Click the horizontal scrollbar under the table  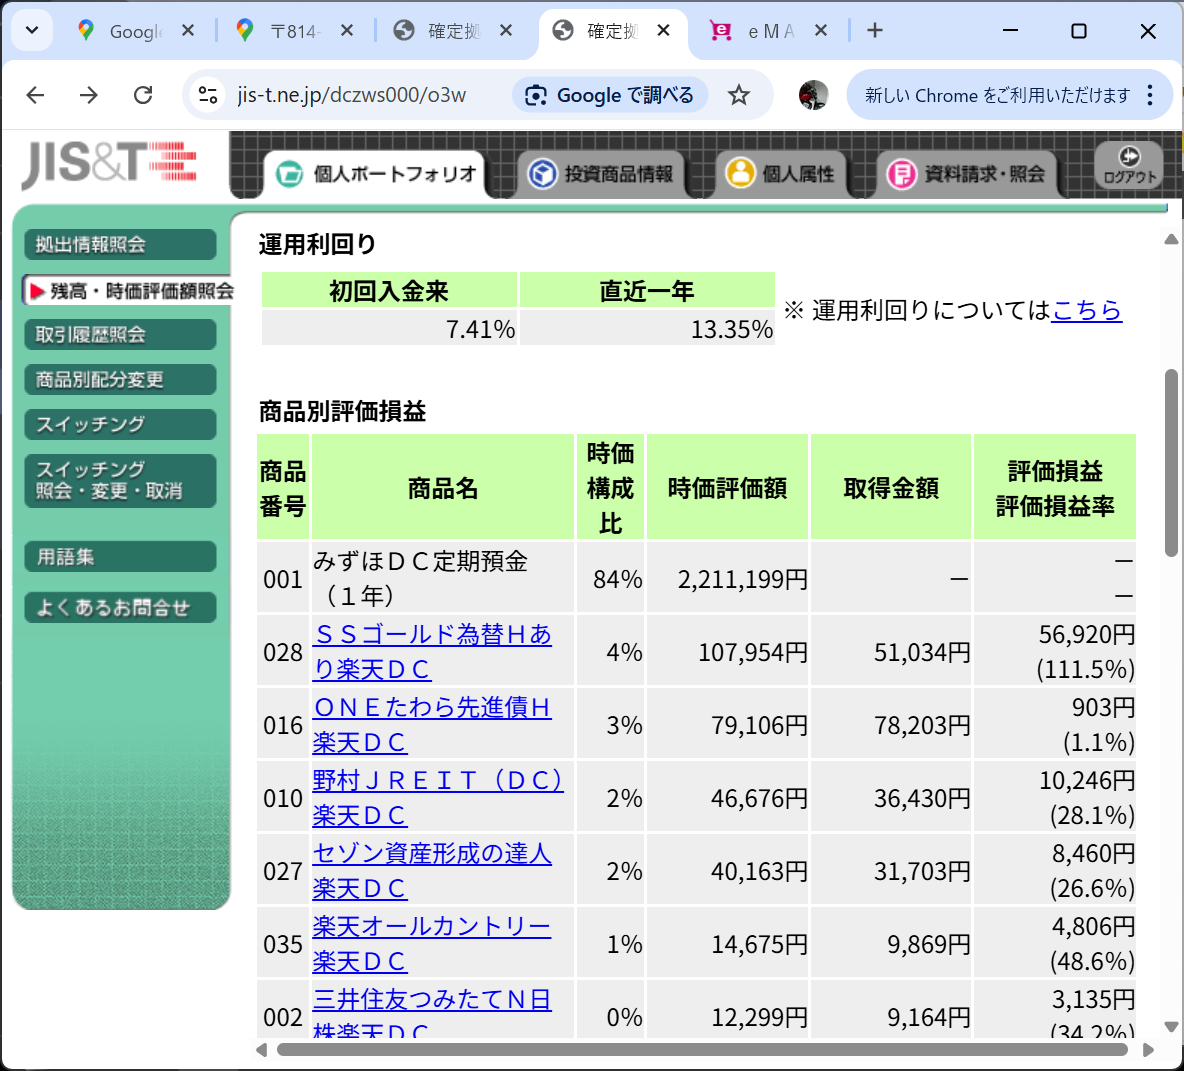(700, 1050)
